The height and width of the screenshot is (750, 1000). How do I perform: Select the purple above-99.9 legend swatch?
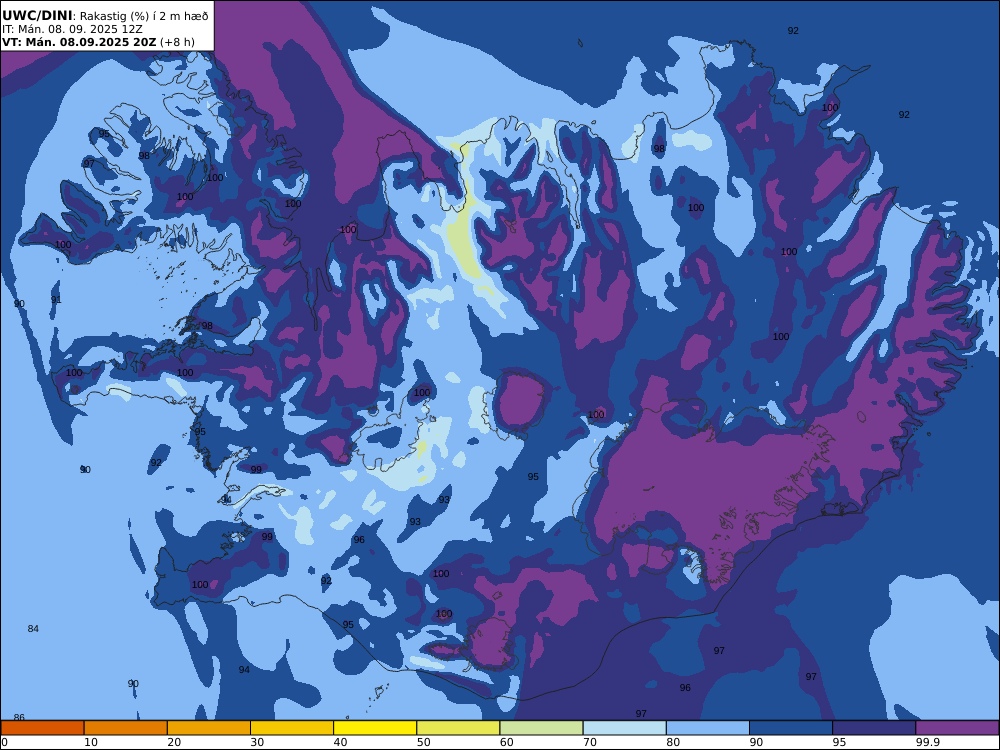[957, 728]
